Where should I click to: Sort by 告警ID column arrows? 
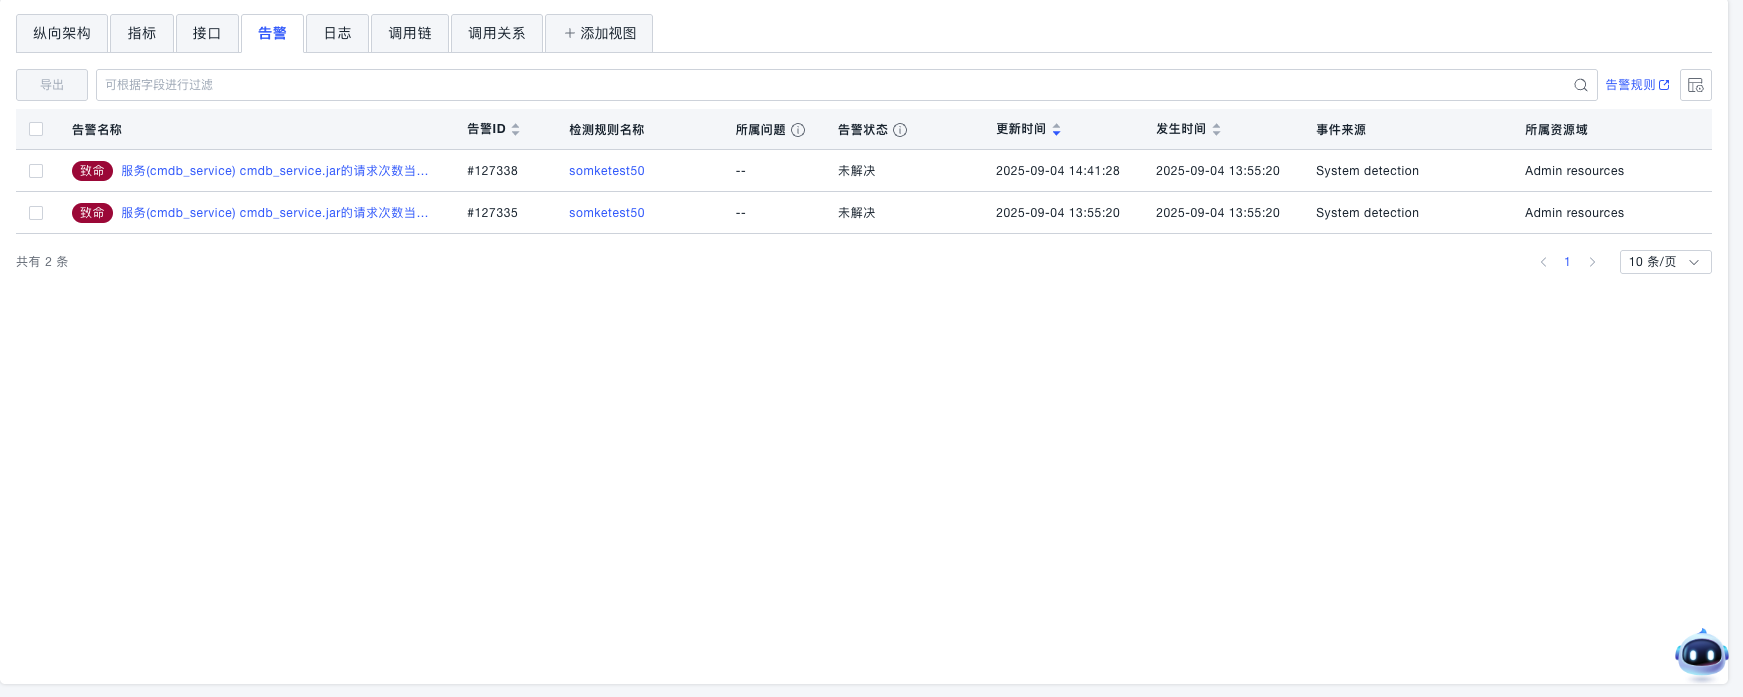point(516,130)
